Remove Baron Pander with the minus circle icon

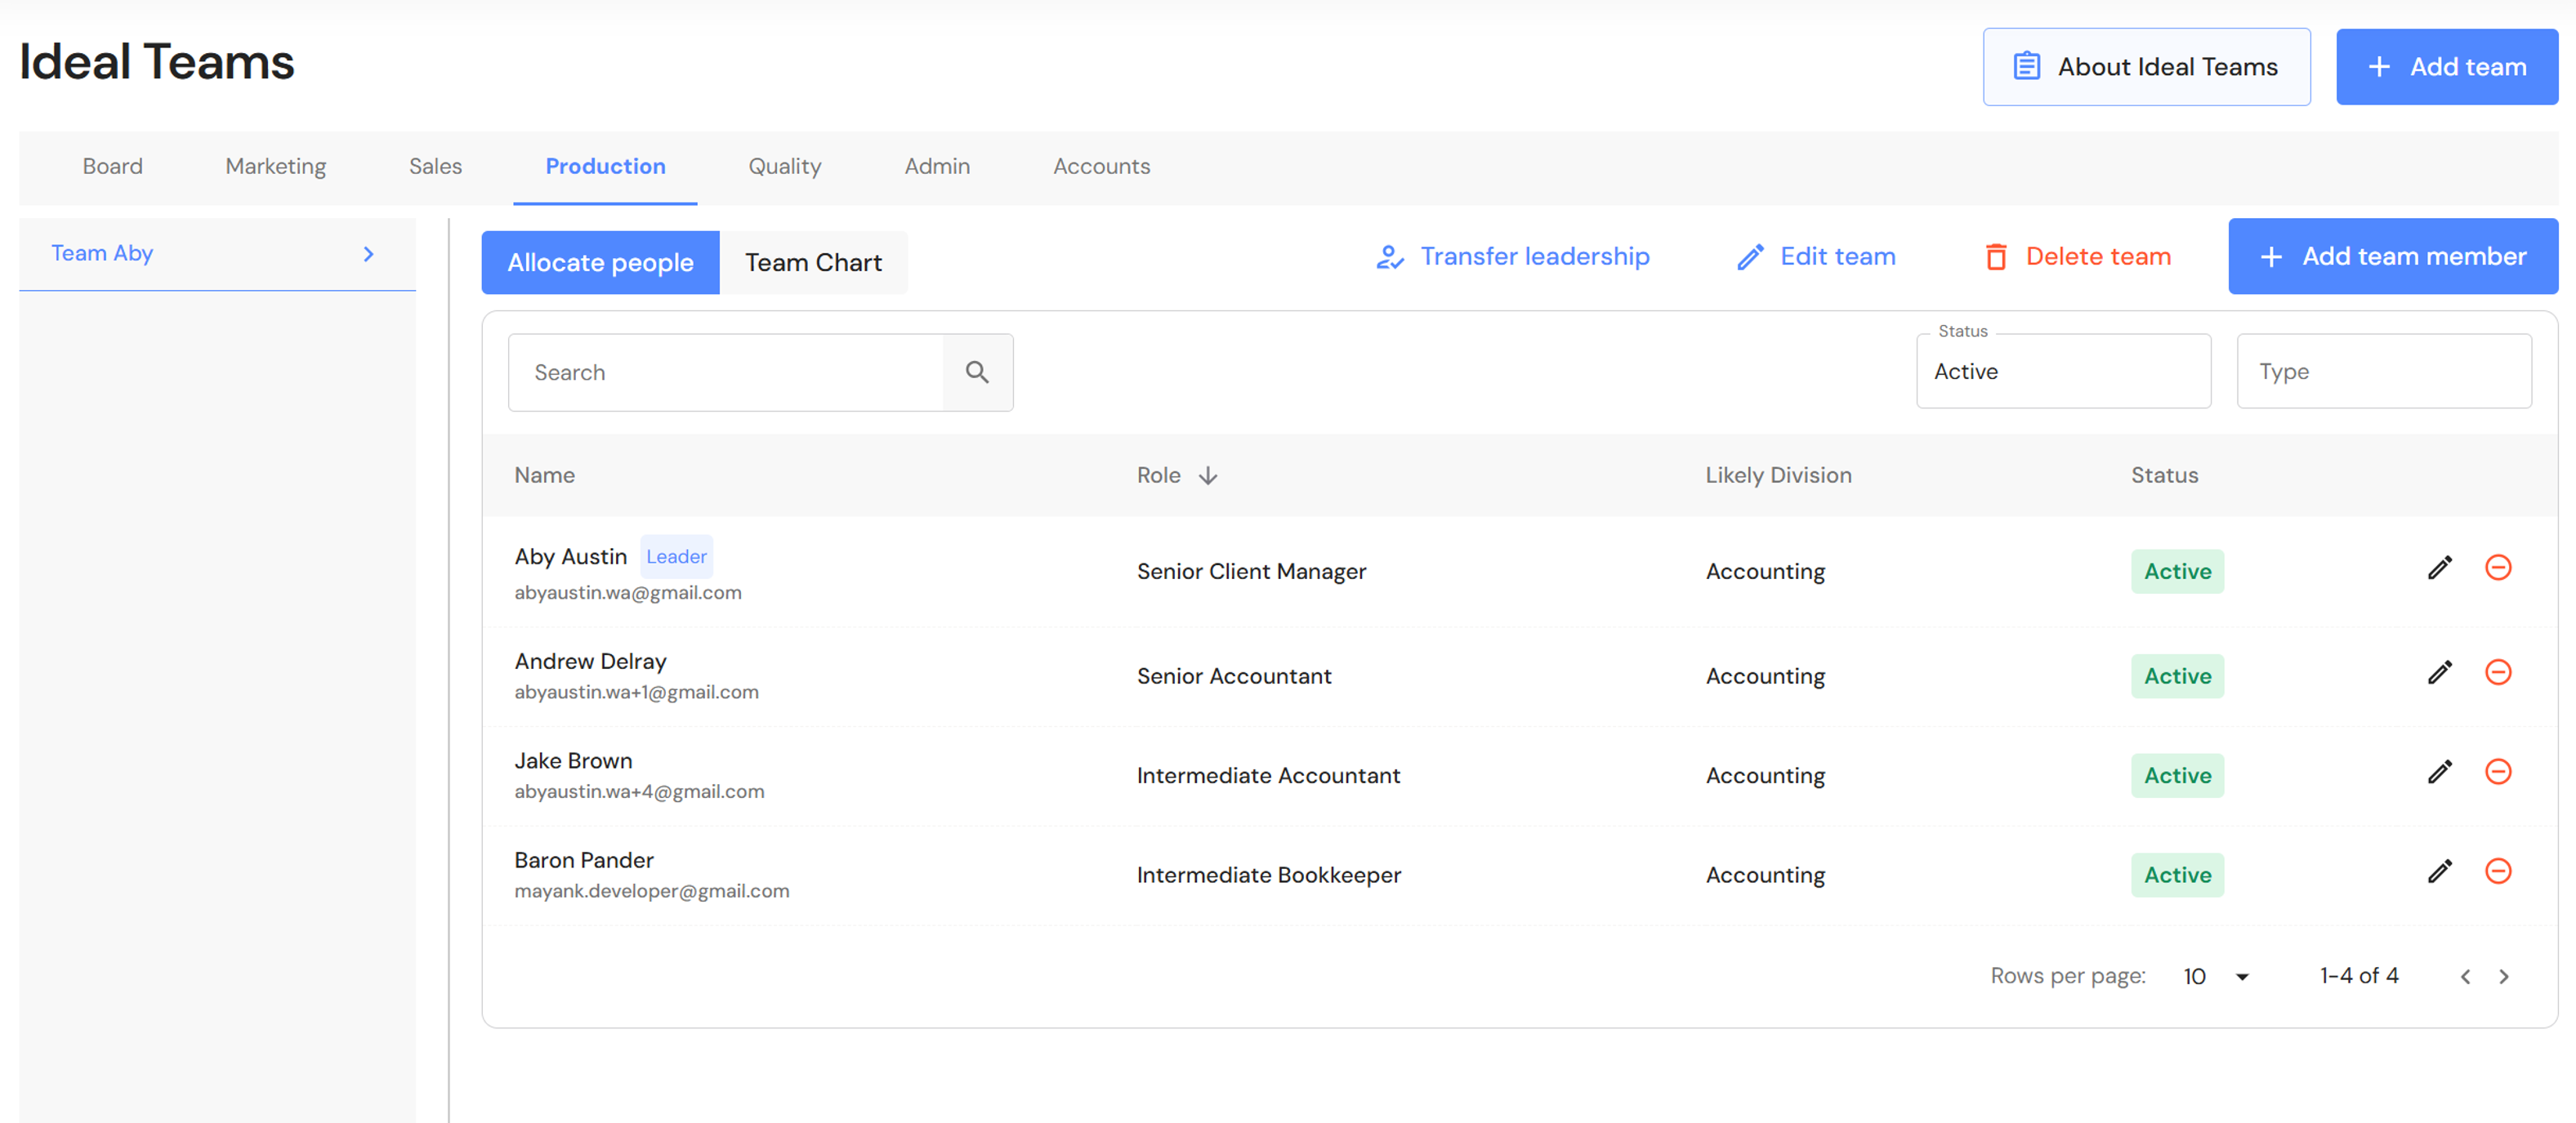(2497, 871)
